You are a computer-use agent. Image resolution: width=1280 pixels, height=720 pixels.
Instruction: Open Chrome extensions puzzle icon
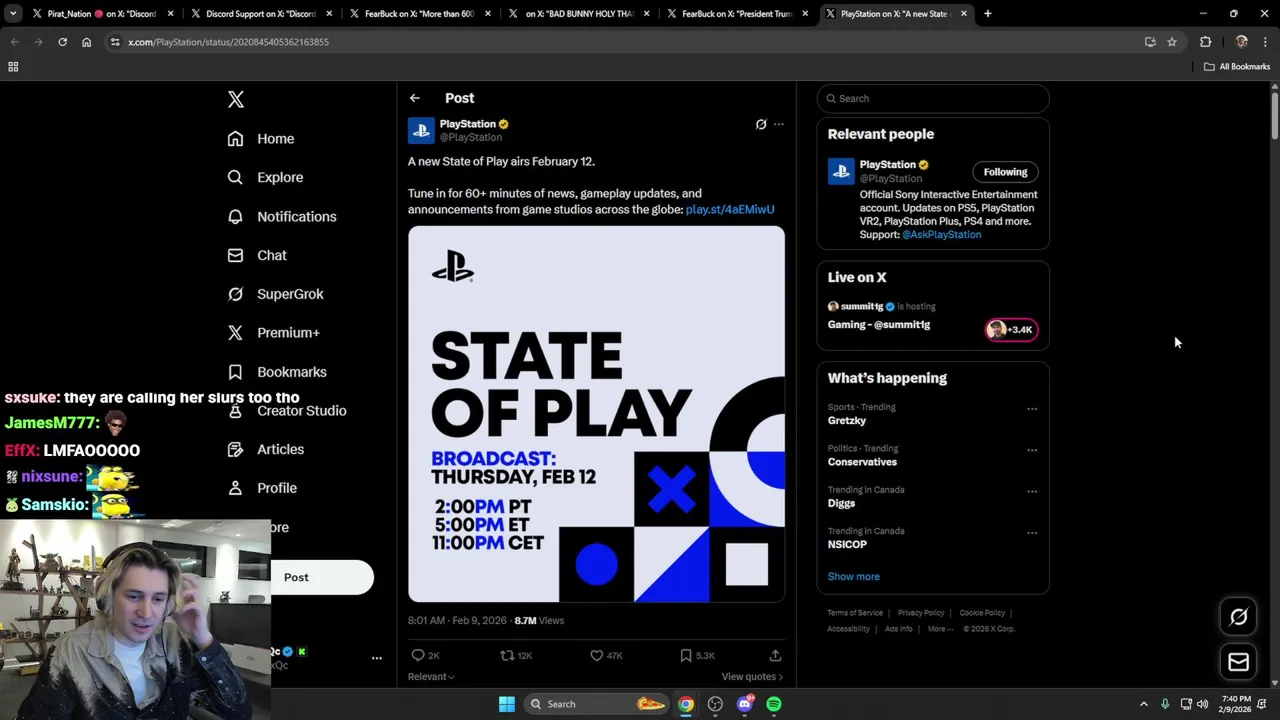point(1205,42)
